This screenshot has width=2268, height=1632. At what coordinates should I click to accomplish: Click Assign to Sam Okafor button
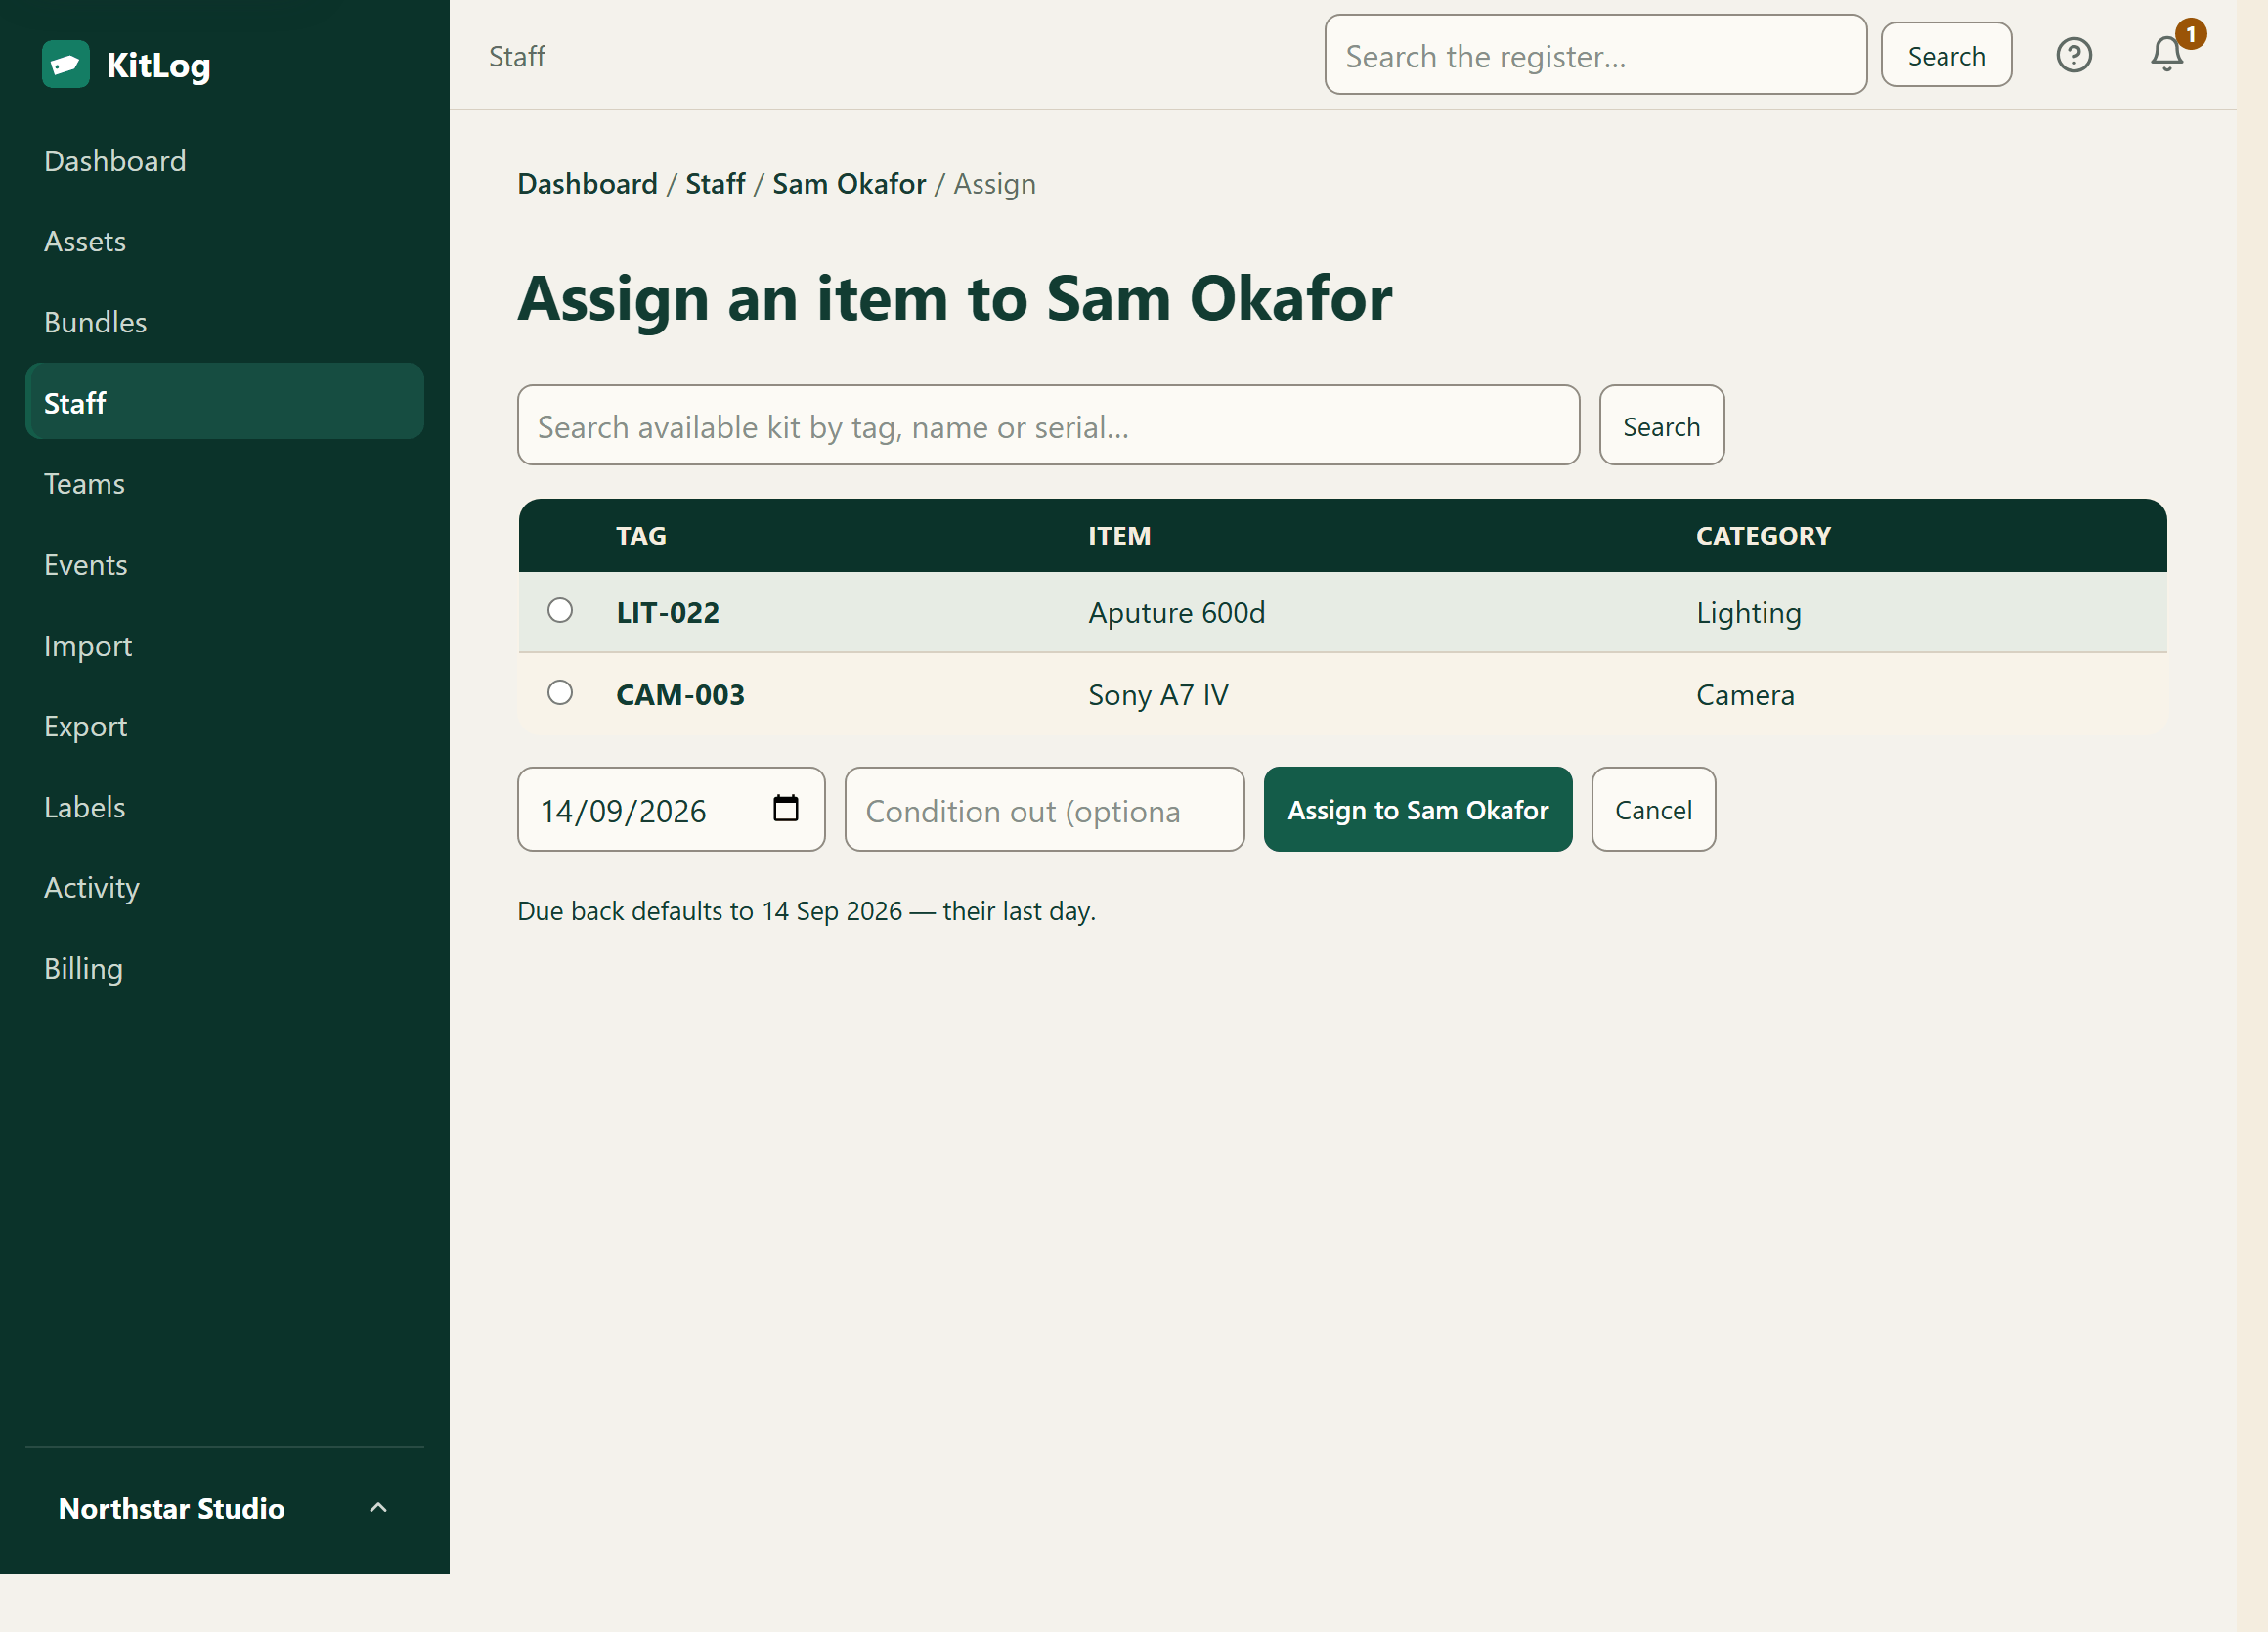click(x=1417, y=810)
